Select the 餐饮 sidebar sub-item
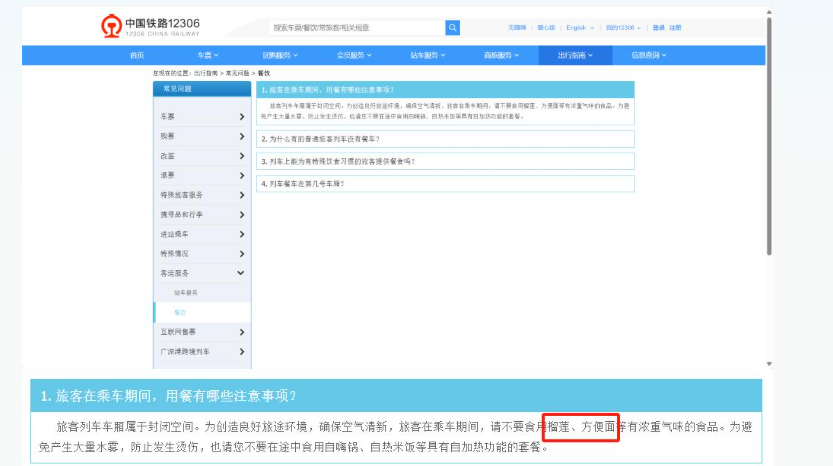 pos(181,312)
